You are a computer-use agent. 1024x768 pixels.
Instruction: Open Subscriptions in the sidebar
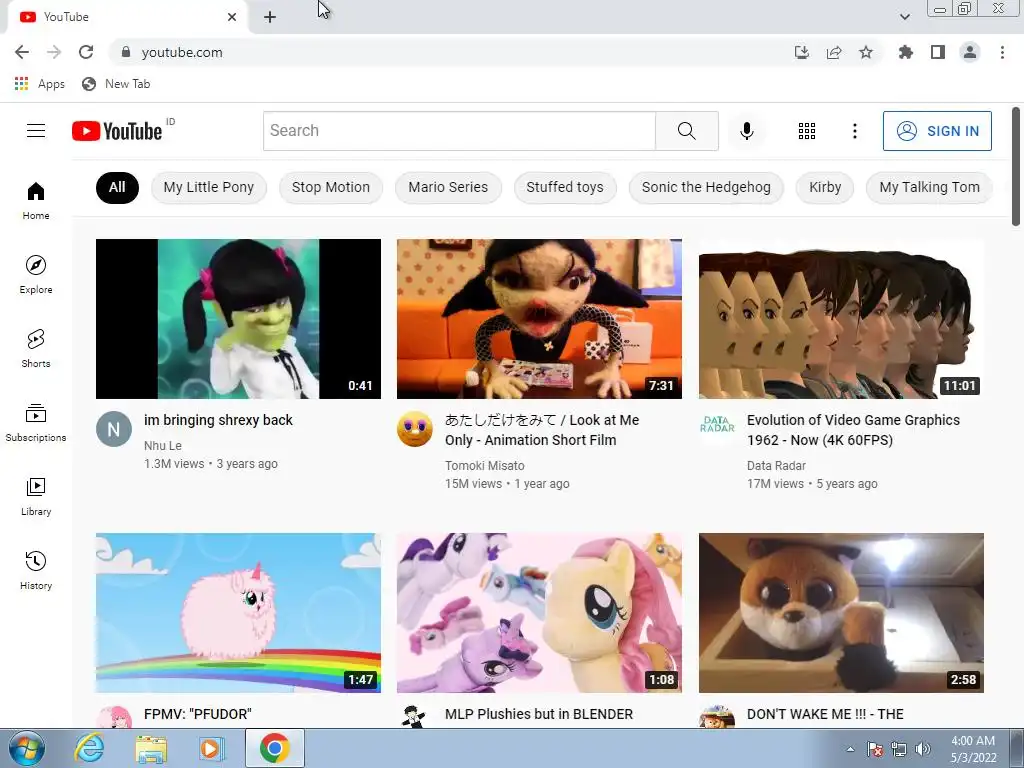tap(36, 423)
